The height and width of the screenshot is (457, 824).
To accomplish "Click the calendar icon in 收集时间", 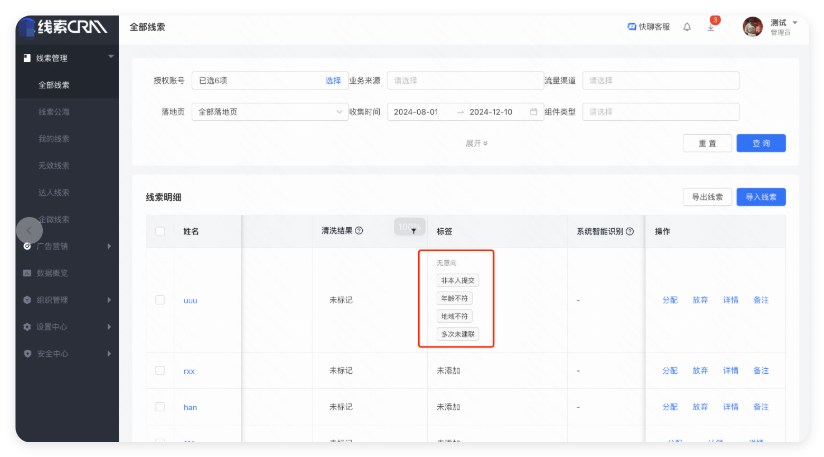I will click(533, 112).
